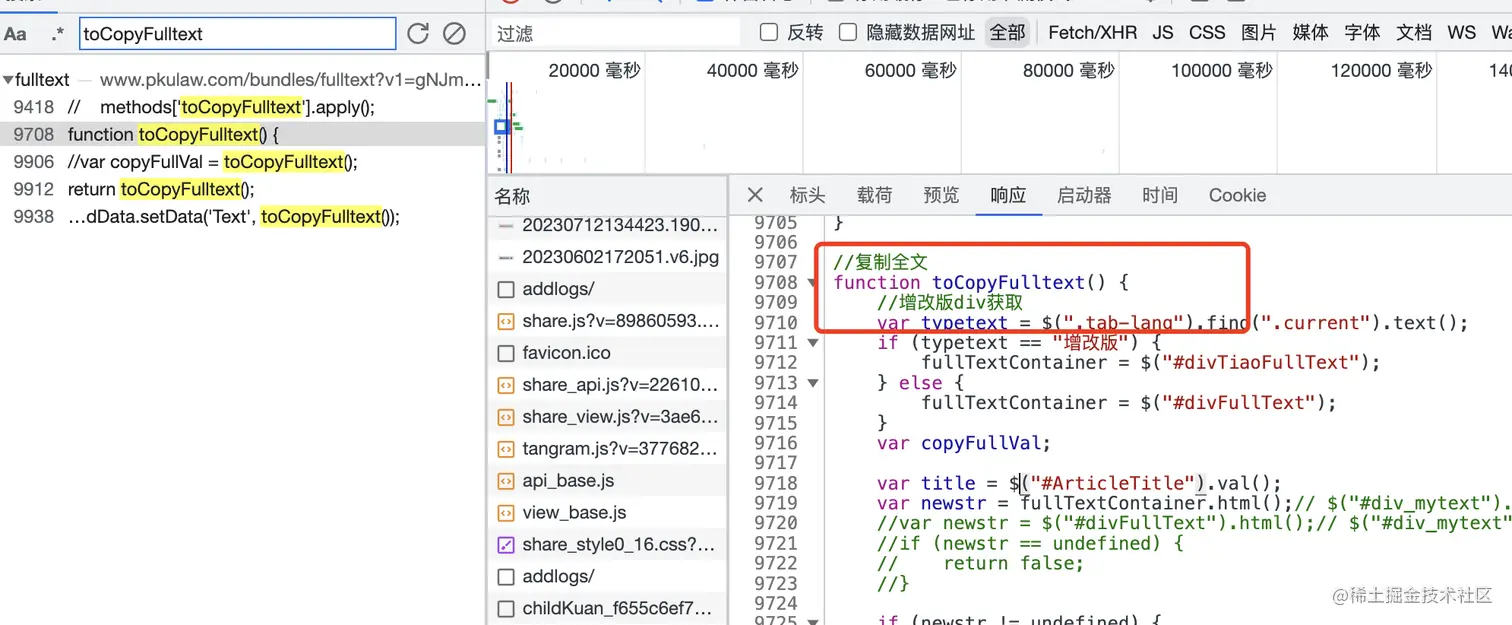
Task: Toggle regular expression .* option
Action: [x=57, y=34]
